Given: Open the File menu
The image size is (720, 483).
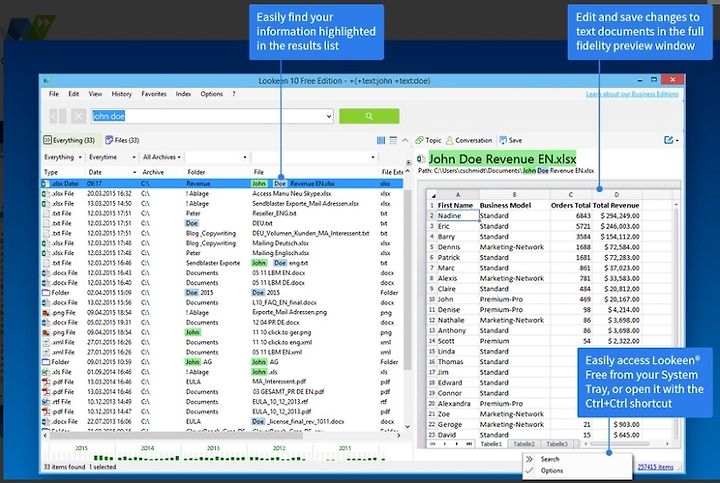Looking at the screenshot, I should [x=54, y=94].
